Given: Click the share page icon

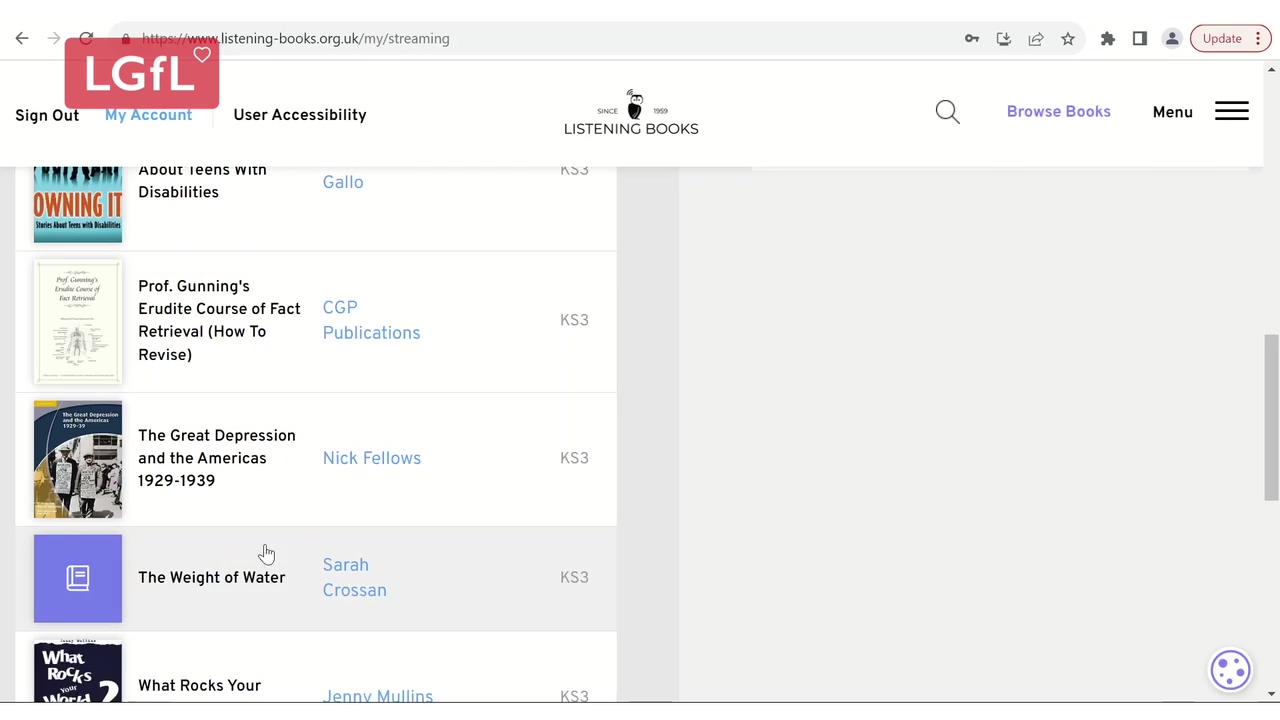Looking at the screenshot, I should coord(1035,38).
